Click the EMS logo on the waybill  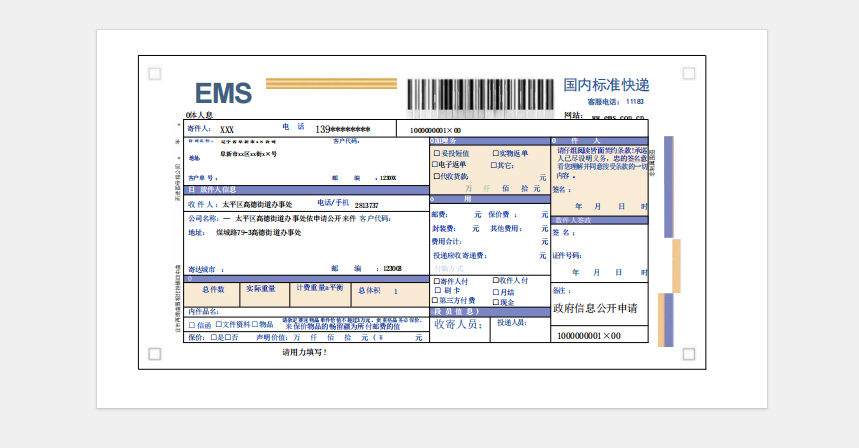point(224,93)
